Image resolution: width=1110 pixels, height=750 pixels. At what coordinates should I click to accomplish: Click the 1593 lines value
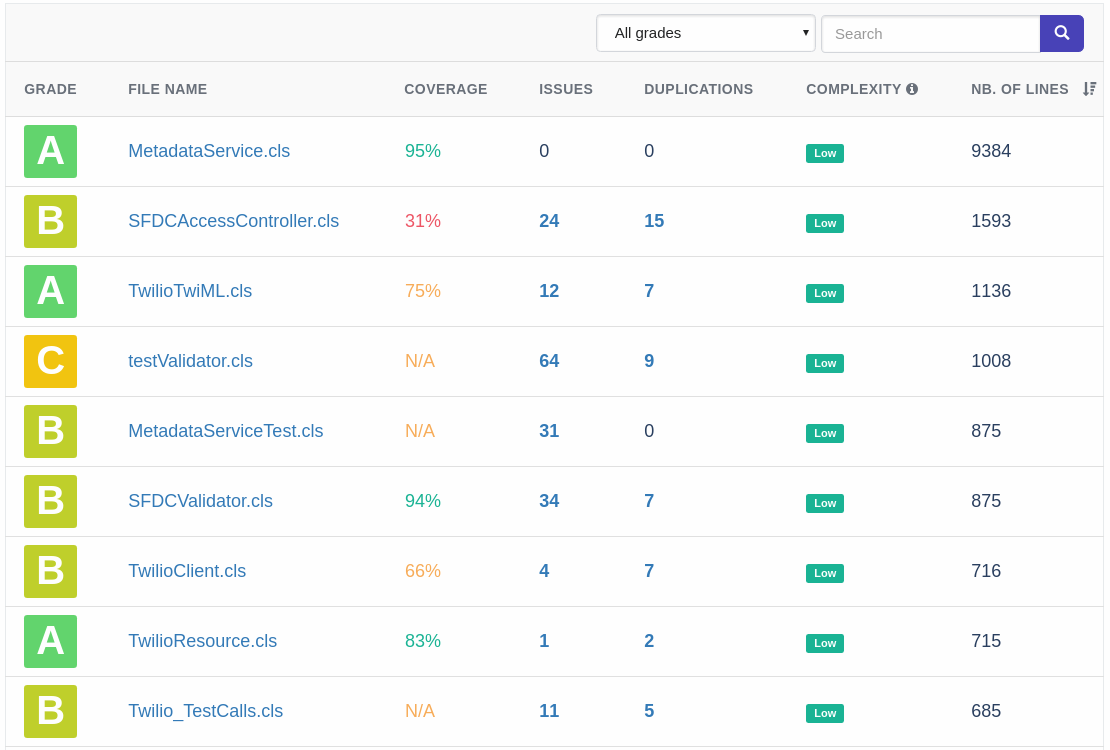991,221
